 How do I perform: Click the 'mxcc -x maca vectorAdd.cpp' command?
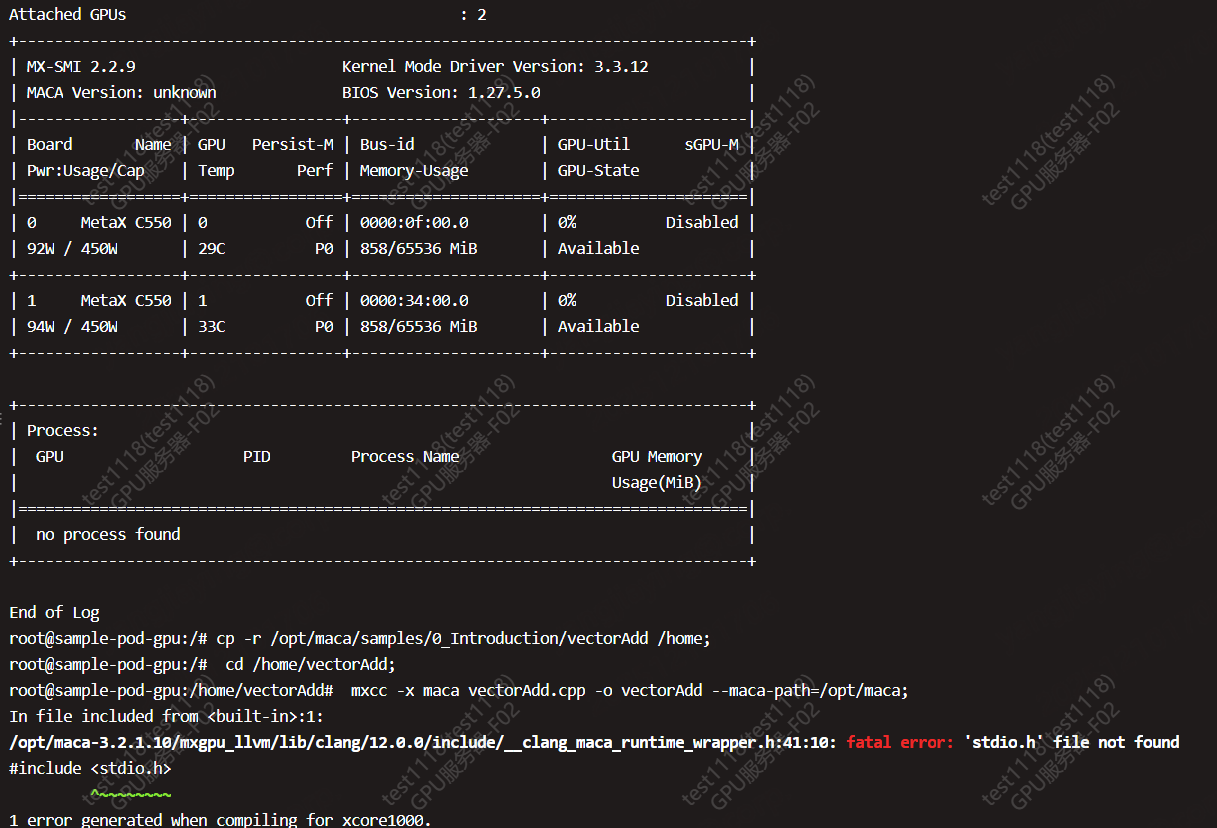630,691
